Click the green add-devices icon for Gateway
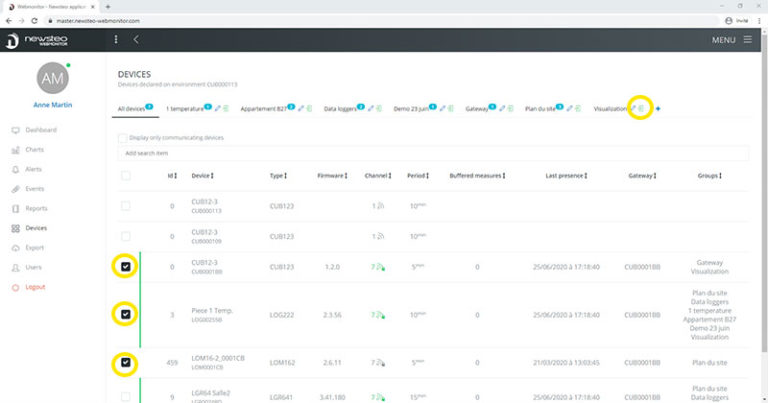Screen dimensions: 768x403 (510, 108)
